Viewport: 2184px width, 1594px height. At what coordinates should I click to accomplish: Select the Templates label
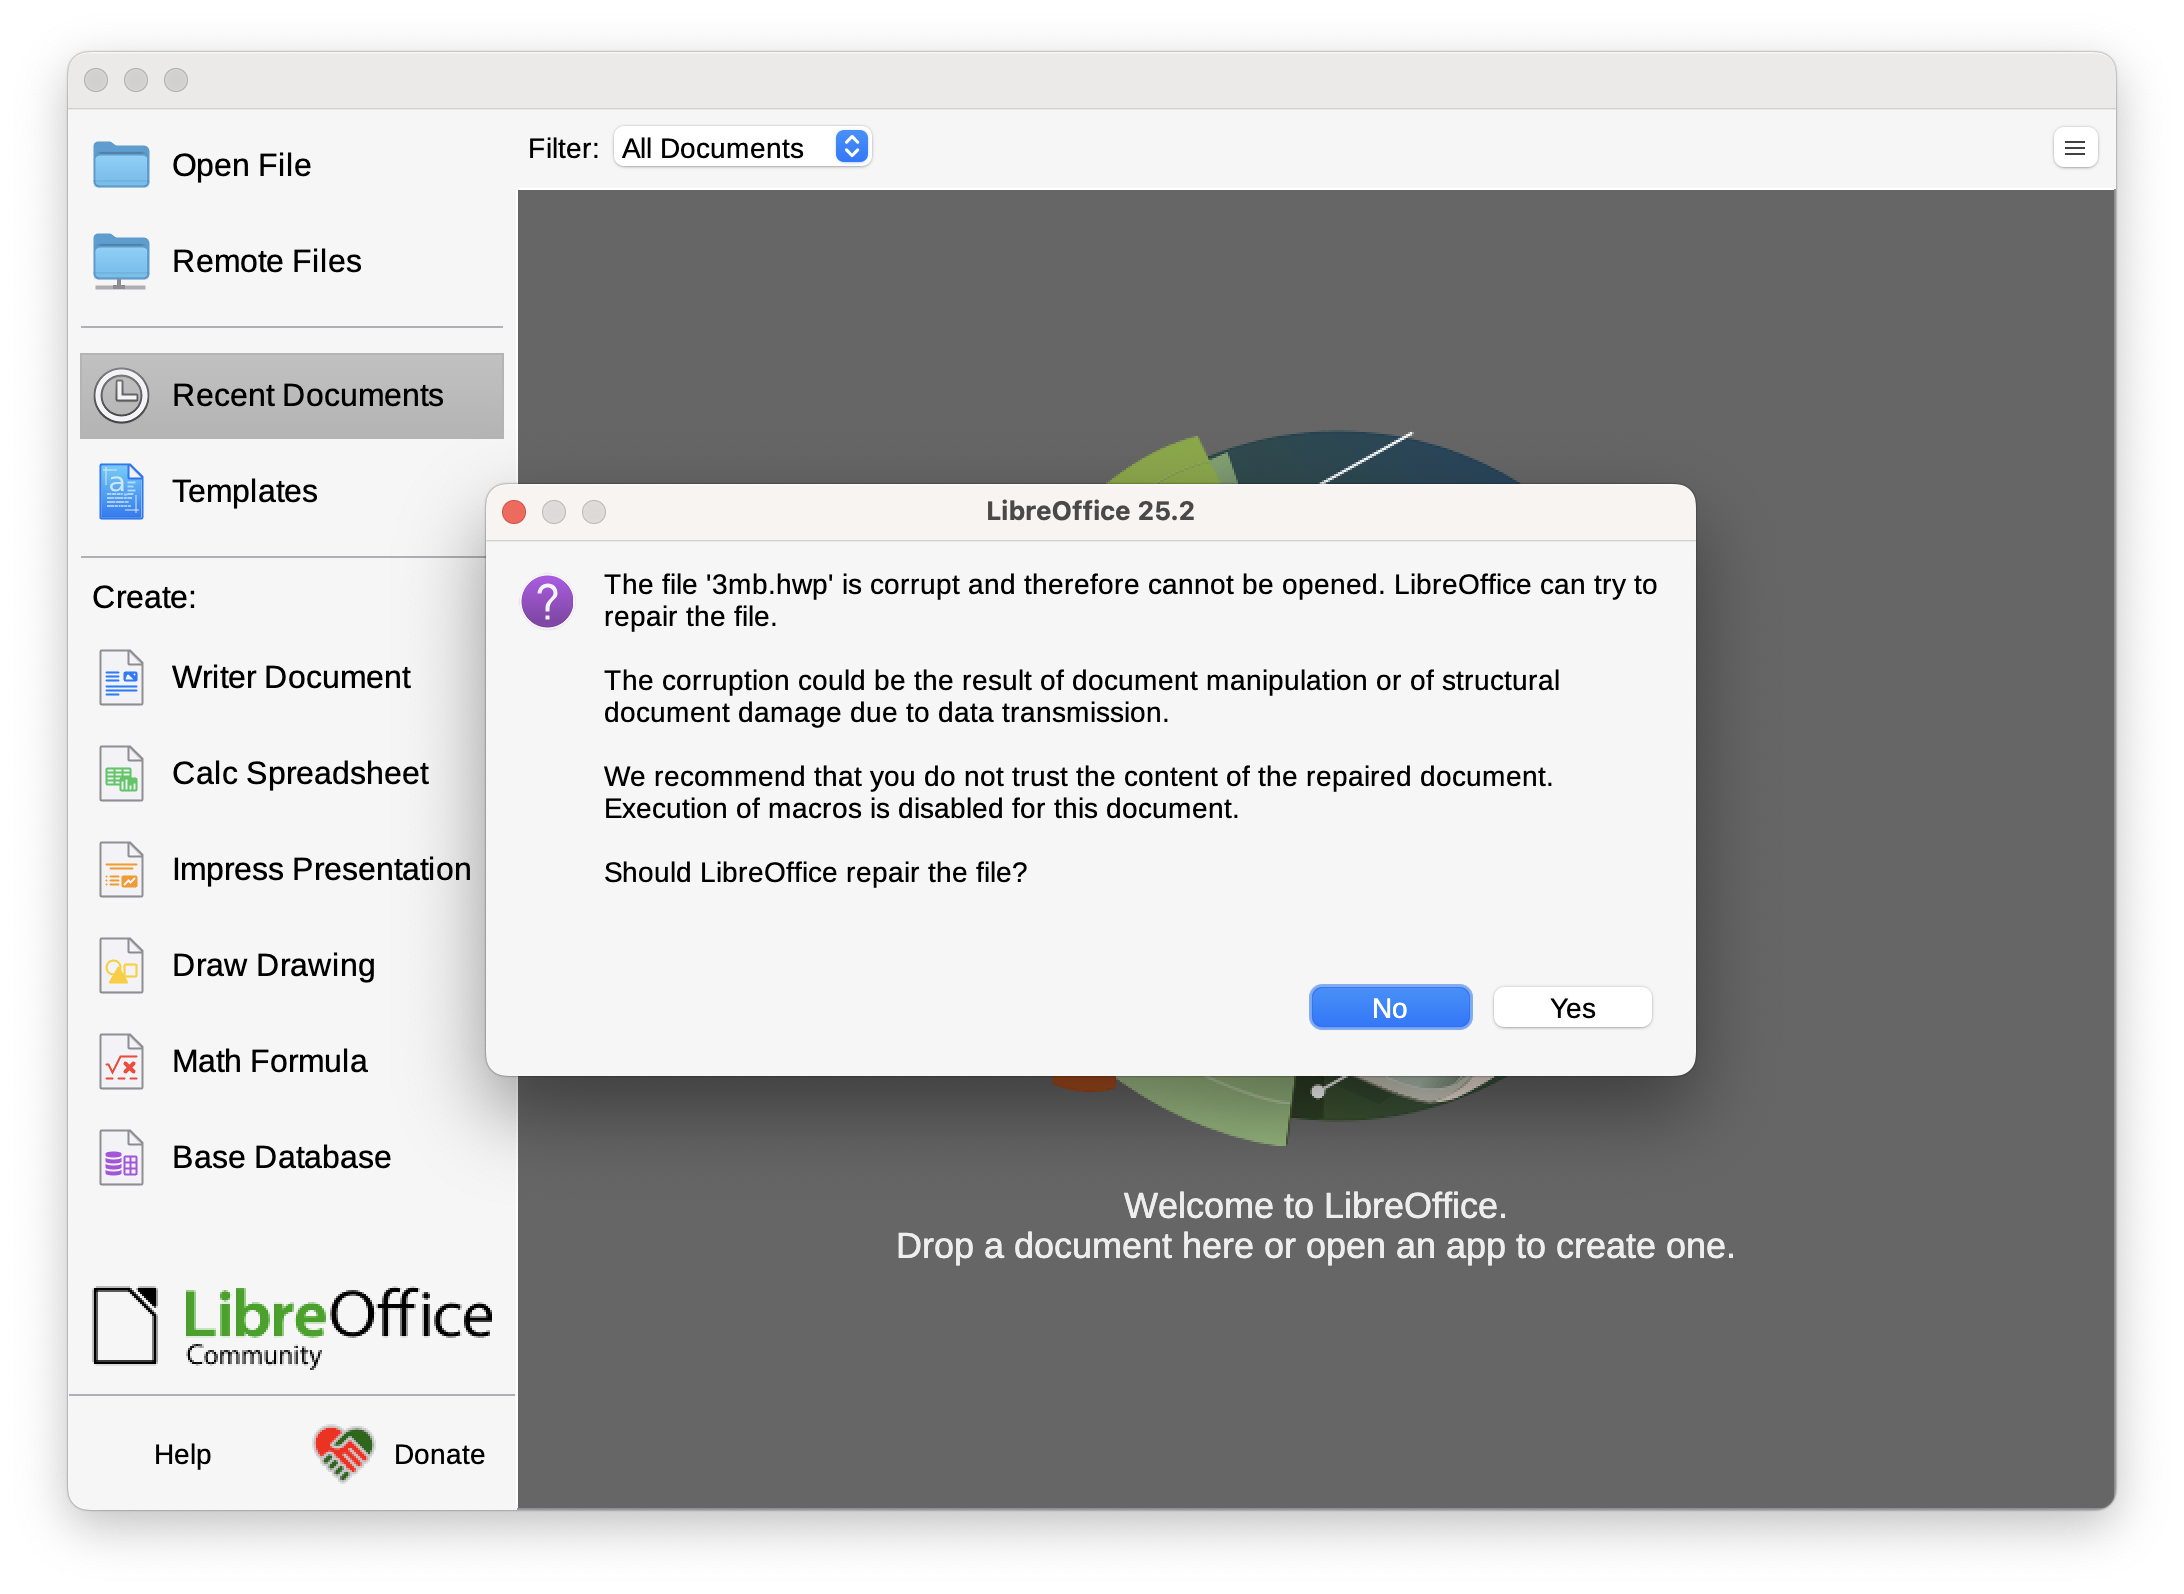point(245,491)
